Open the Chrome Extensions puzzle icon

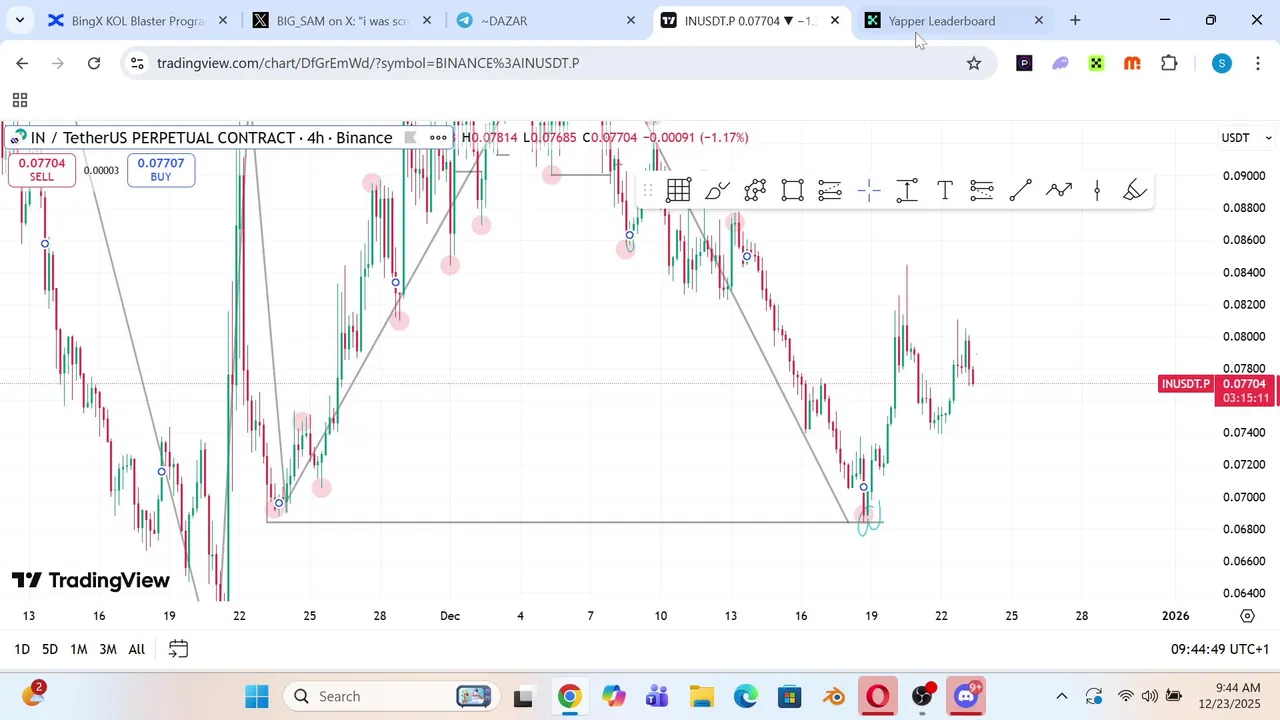point(1169,63)
